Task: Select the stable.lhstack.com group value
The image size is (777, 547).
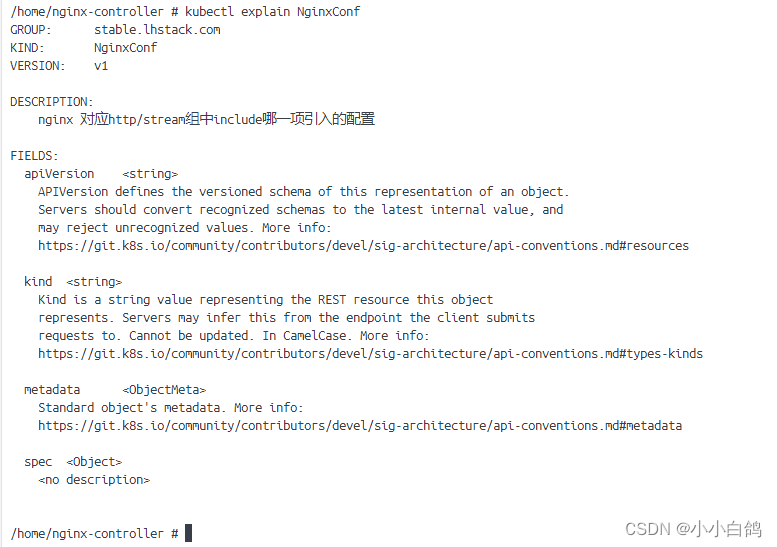Action: click(157, 30)
